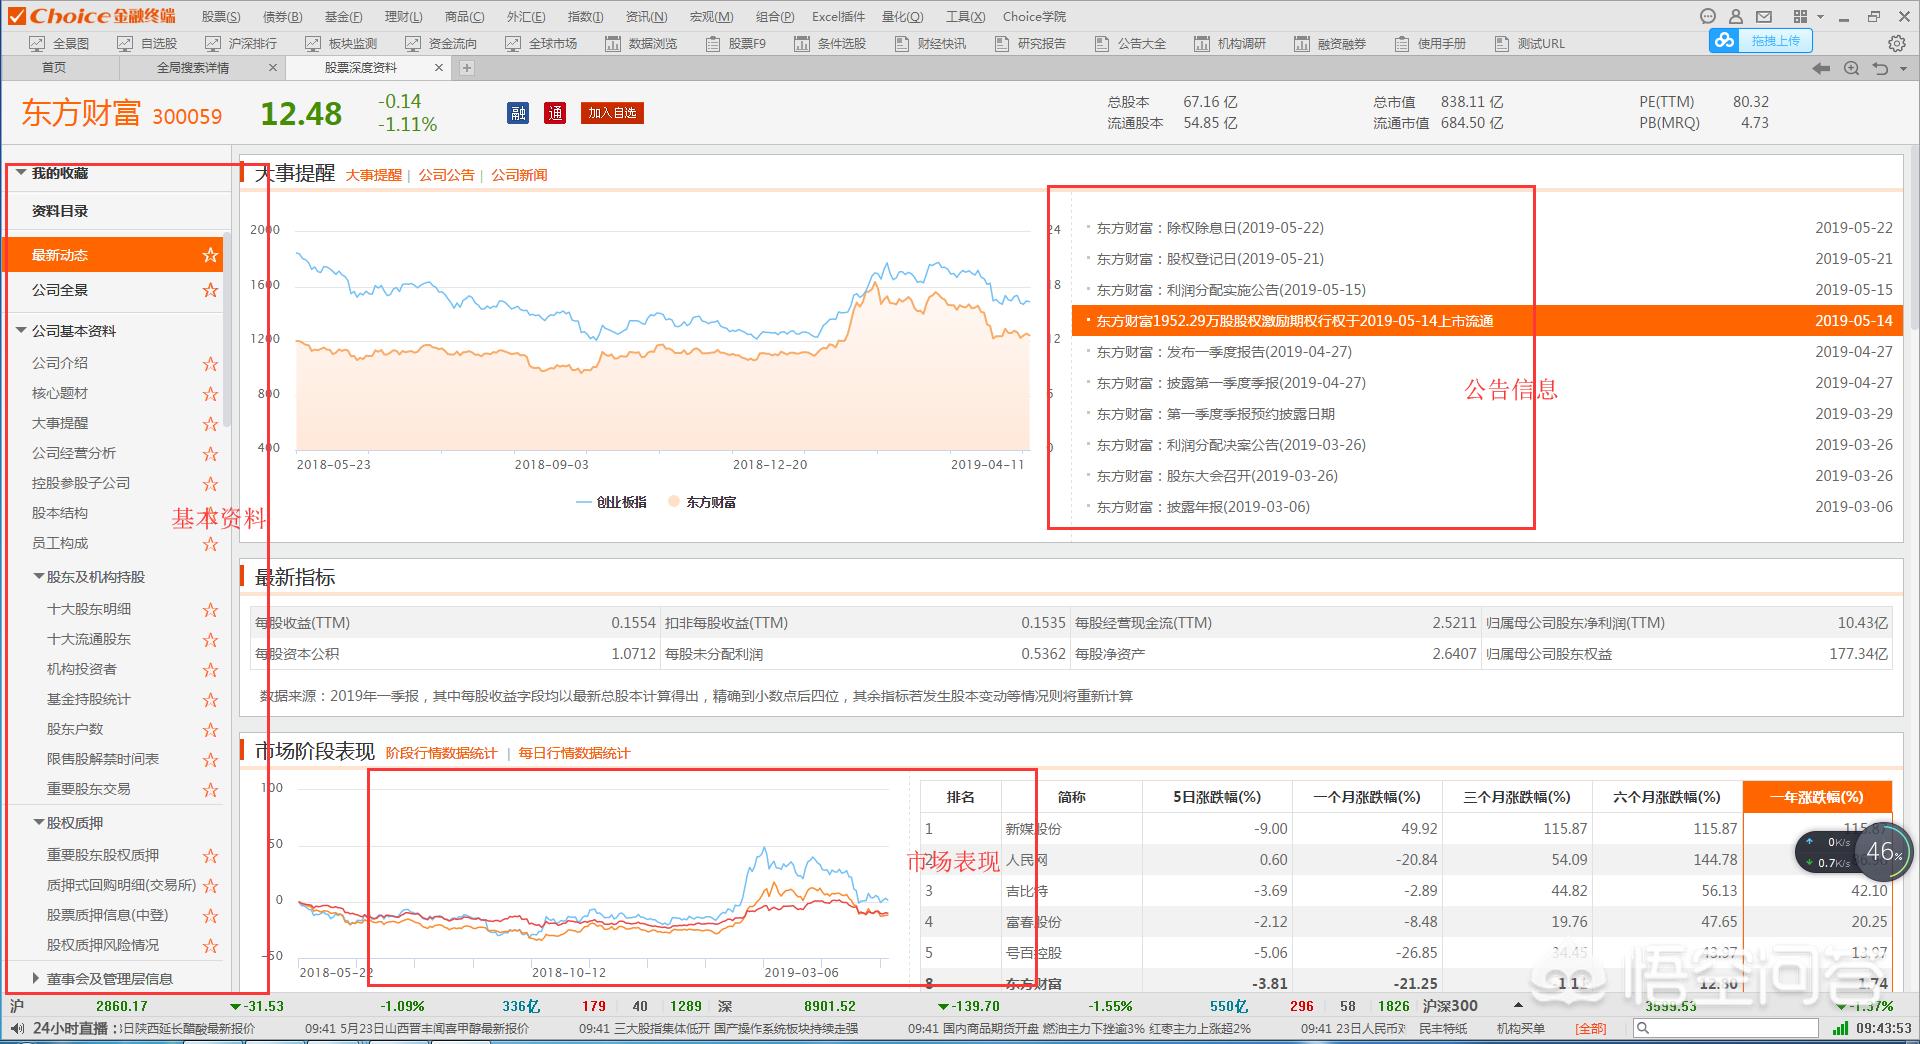Open the 除权除息日(2019-05-22) announcement

1210,228
